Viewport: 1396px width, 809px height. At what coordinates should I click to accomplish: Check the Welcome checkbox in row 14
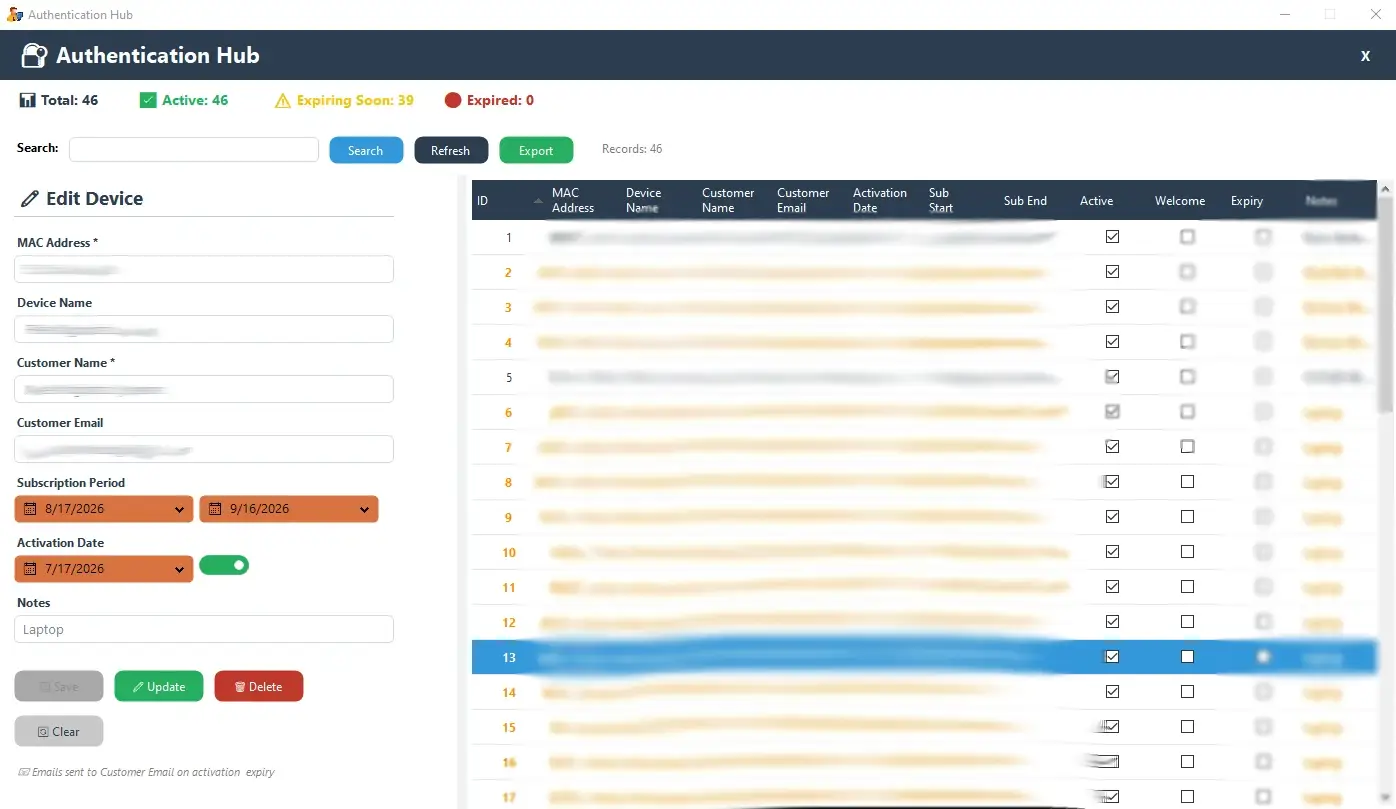click(x=1187, y=692)
